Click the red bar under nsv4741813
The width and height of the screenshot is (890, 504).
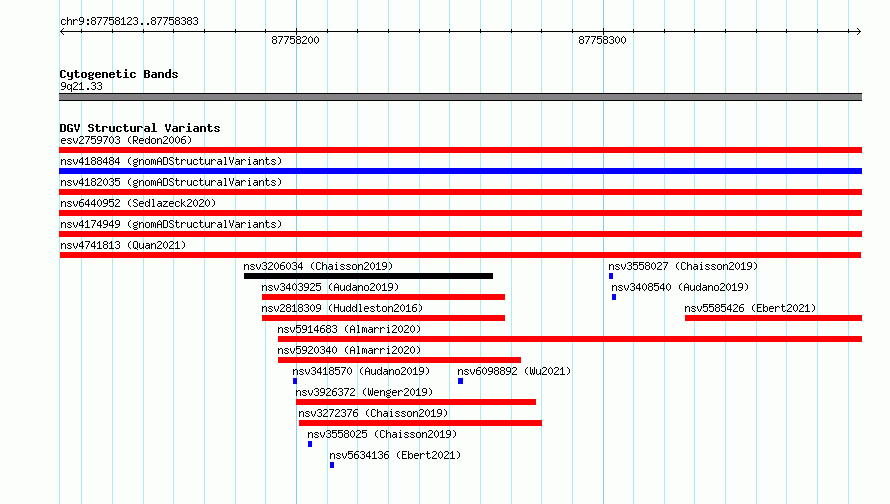pyautogui.click(x=460, y=255)
